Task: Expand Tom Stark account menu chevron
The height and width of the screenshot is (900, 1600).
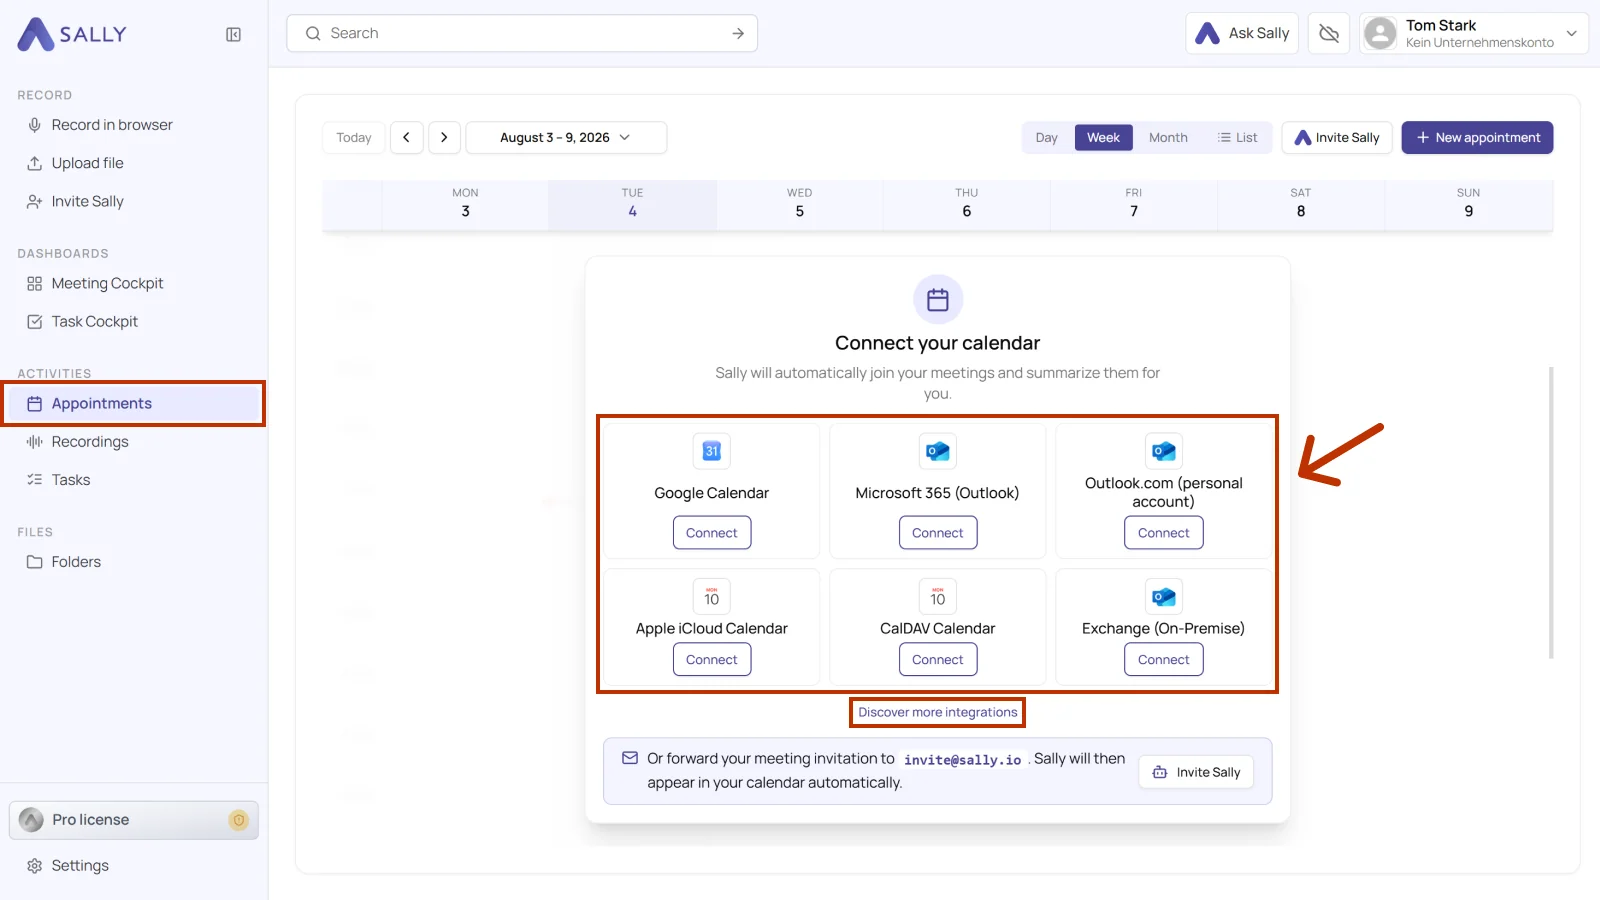Action: (1572, 33)
